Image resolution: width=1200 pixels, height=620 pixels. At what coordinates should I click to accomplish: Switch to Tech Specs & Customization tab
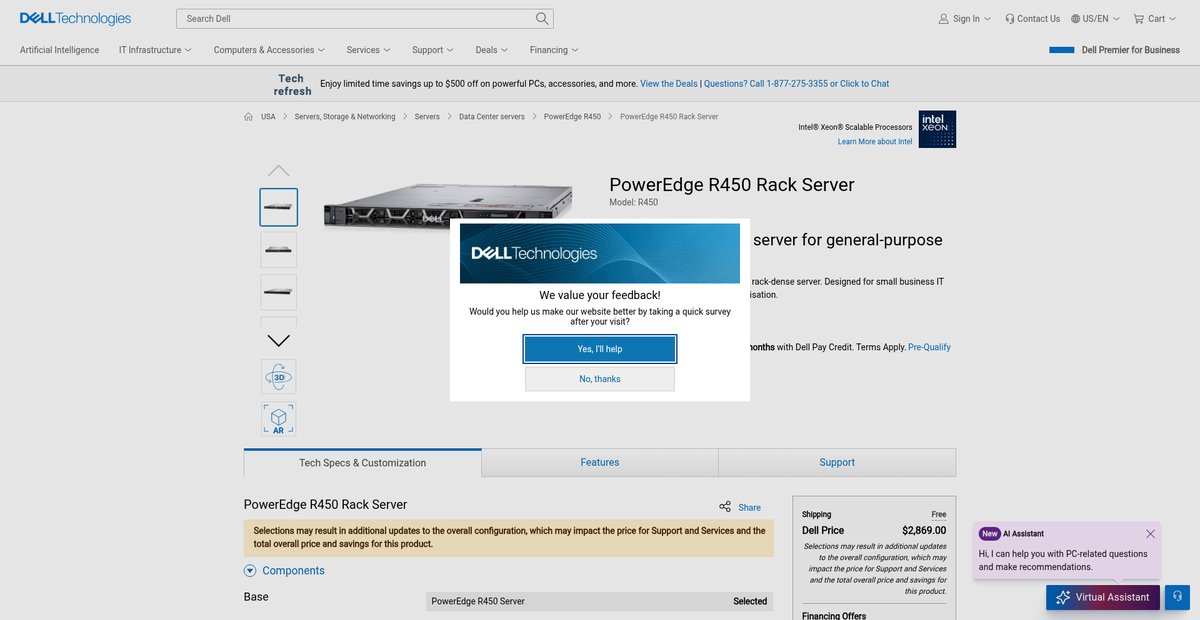click(362, 463)
